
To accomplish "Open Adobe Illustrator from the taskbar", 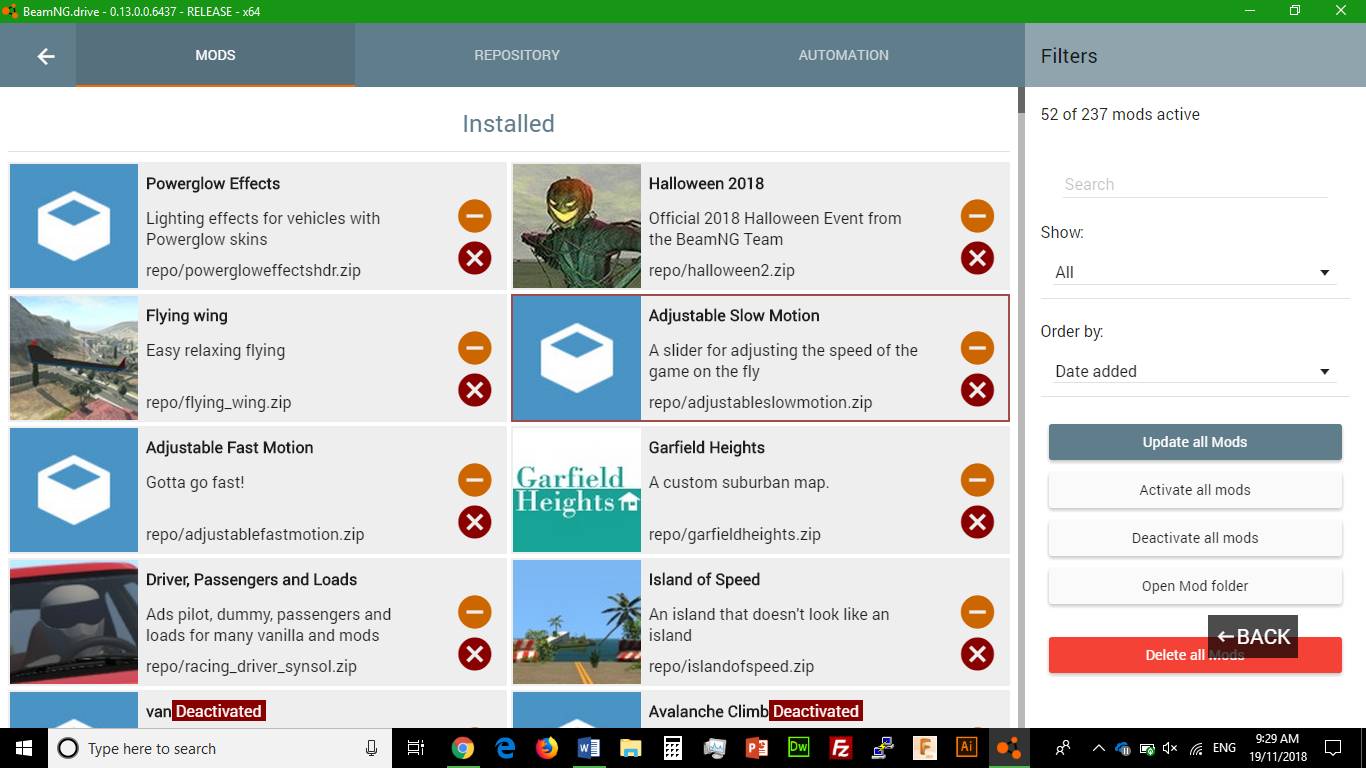I will [966, 748].
